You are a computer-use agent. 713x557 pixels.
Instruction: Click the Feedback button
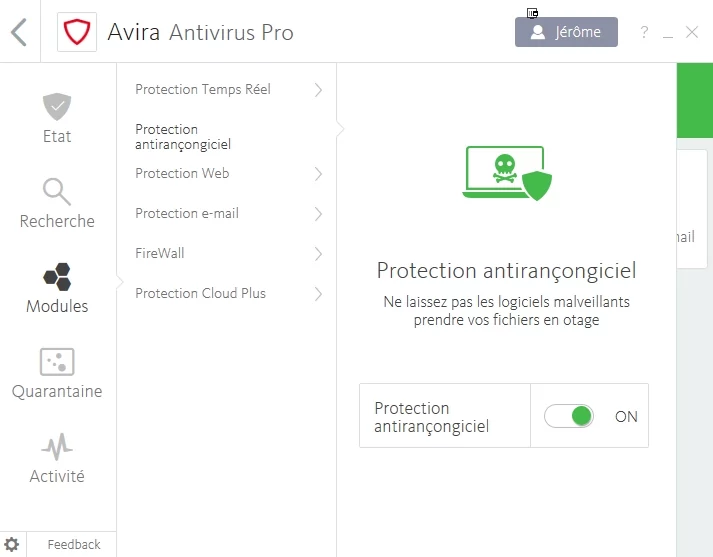pyautogui.click(x=72, y=544)
